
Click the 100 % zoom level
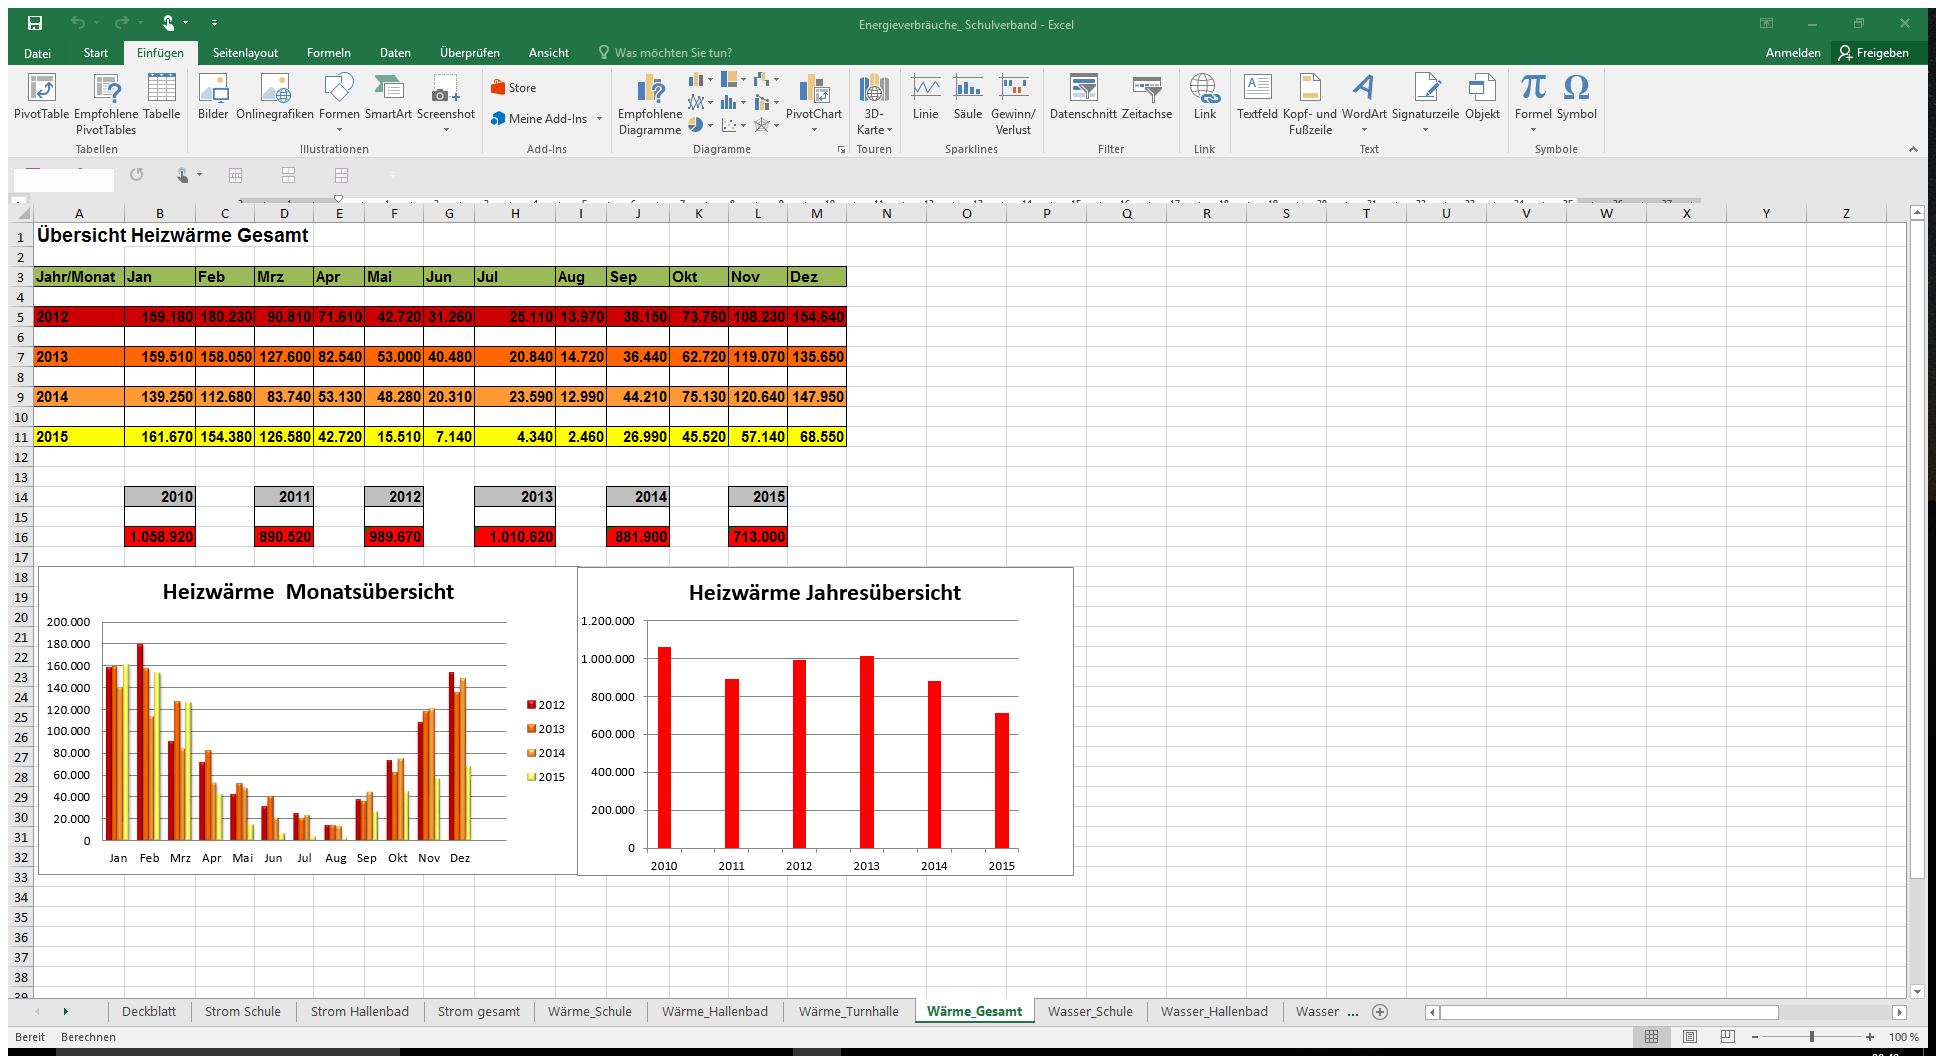pos(1903,1037)
